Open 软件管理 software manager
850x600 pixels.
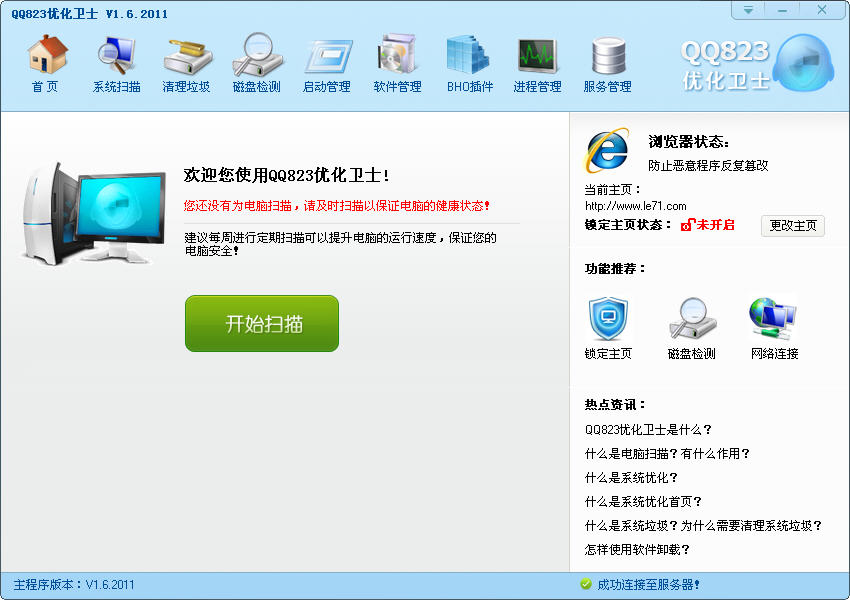pyautogui.click(x=397, y=63)
